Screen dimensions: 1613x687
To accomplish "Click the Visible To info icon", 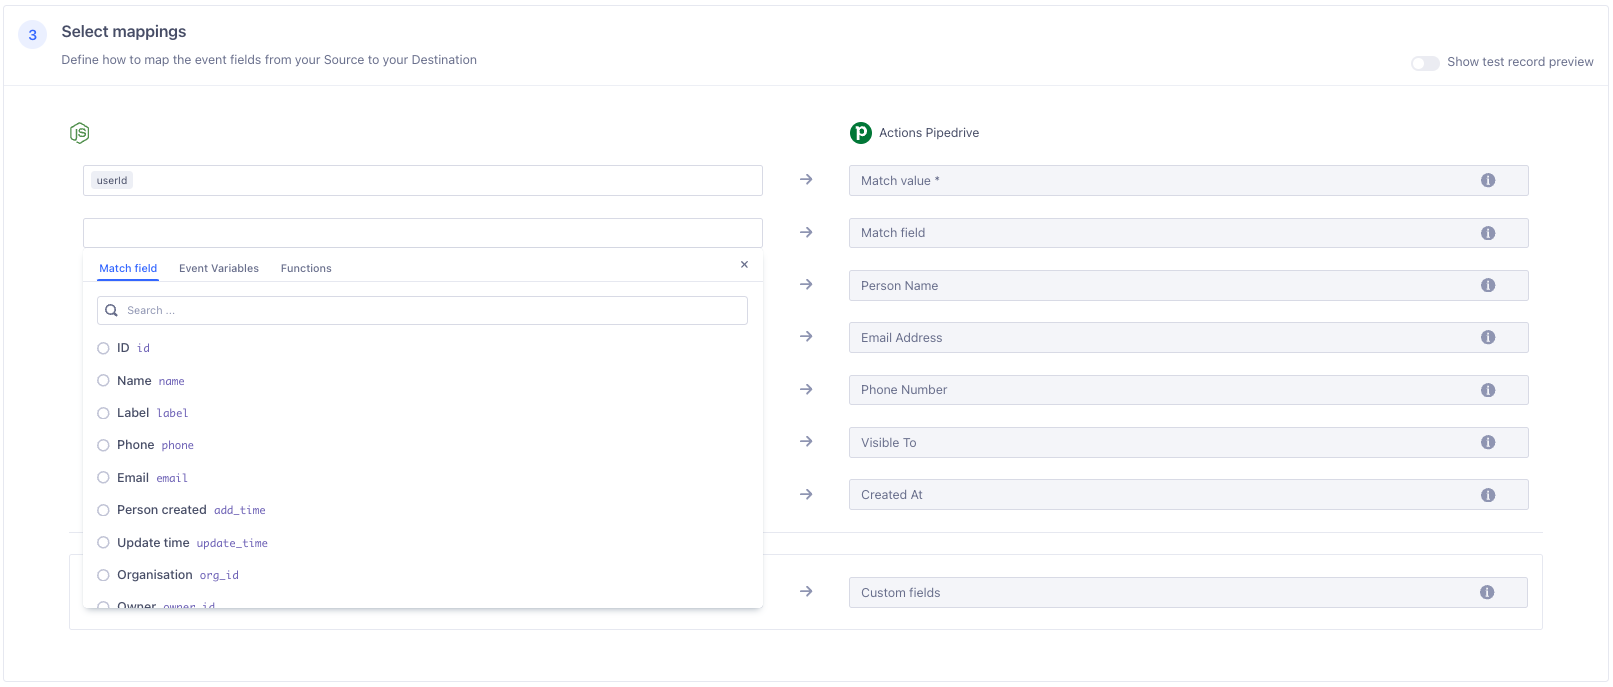I will click(x=1488, y=443).
